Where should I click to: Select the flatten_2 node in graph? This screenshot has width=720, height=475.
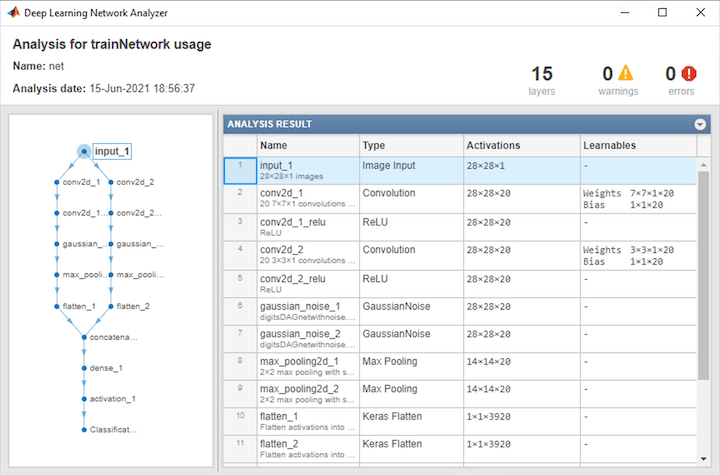pyautogui.click(x=132, y=306)
